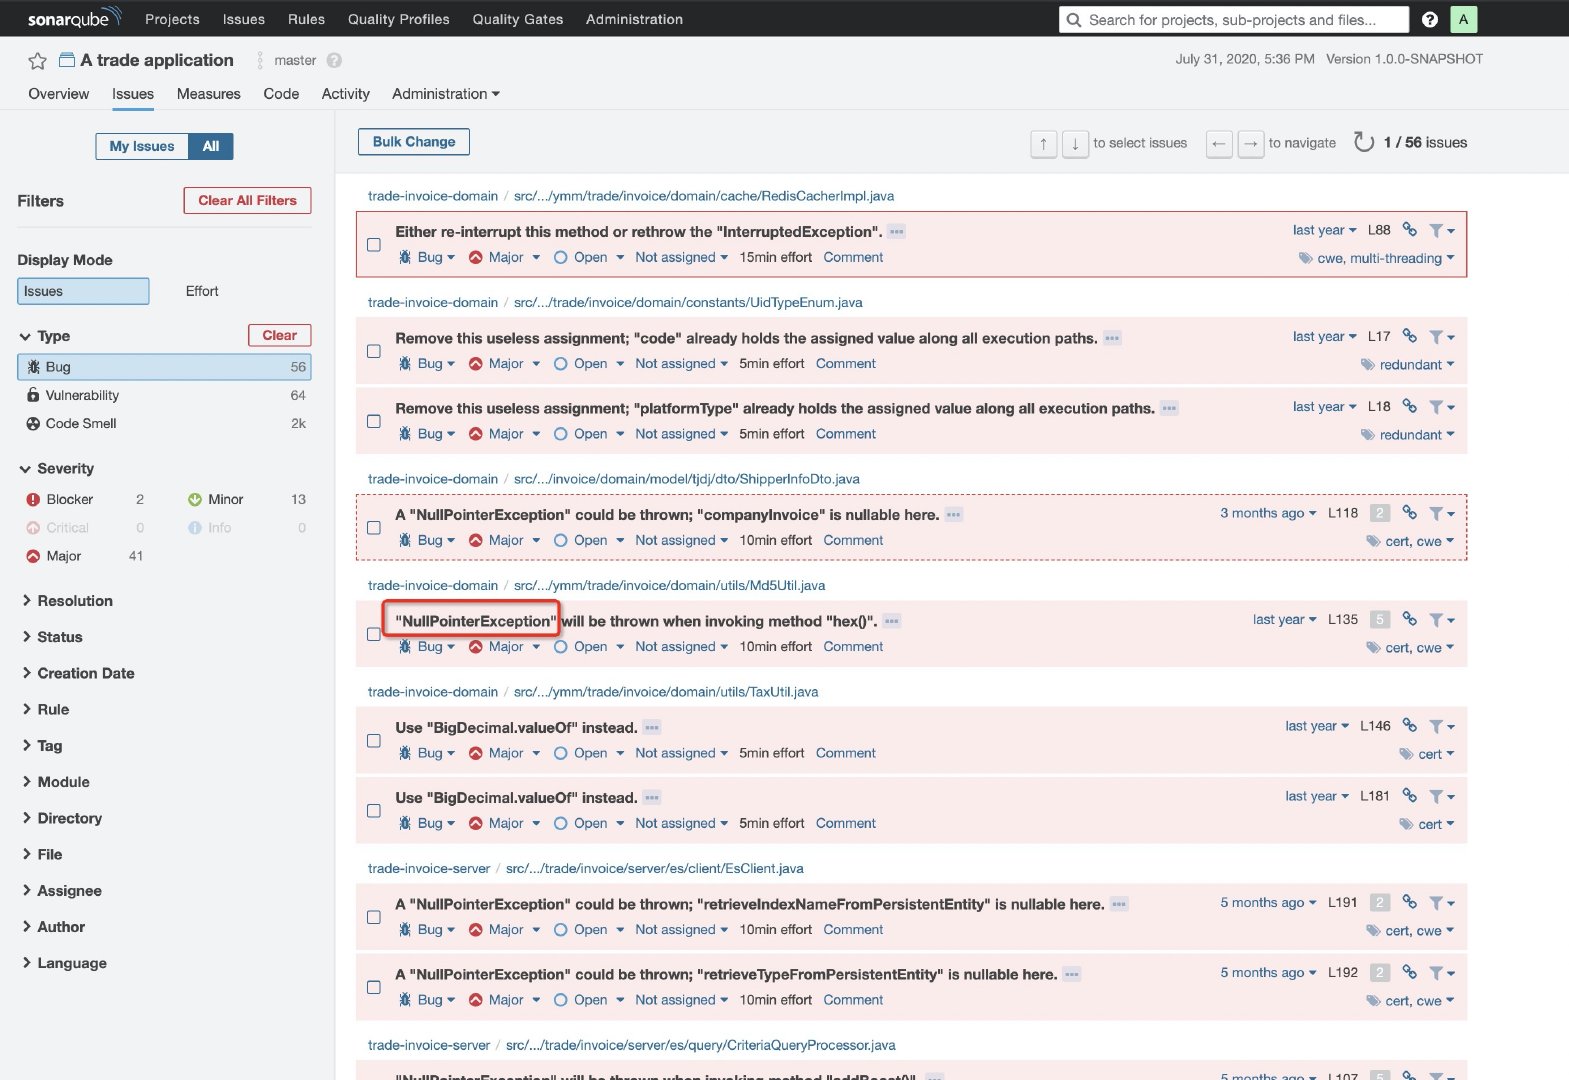
Task: Click the locations badge 2 on L118 issue
Action: pos(1379,513)
